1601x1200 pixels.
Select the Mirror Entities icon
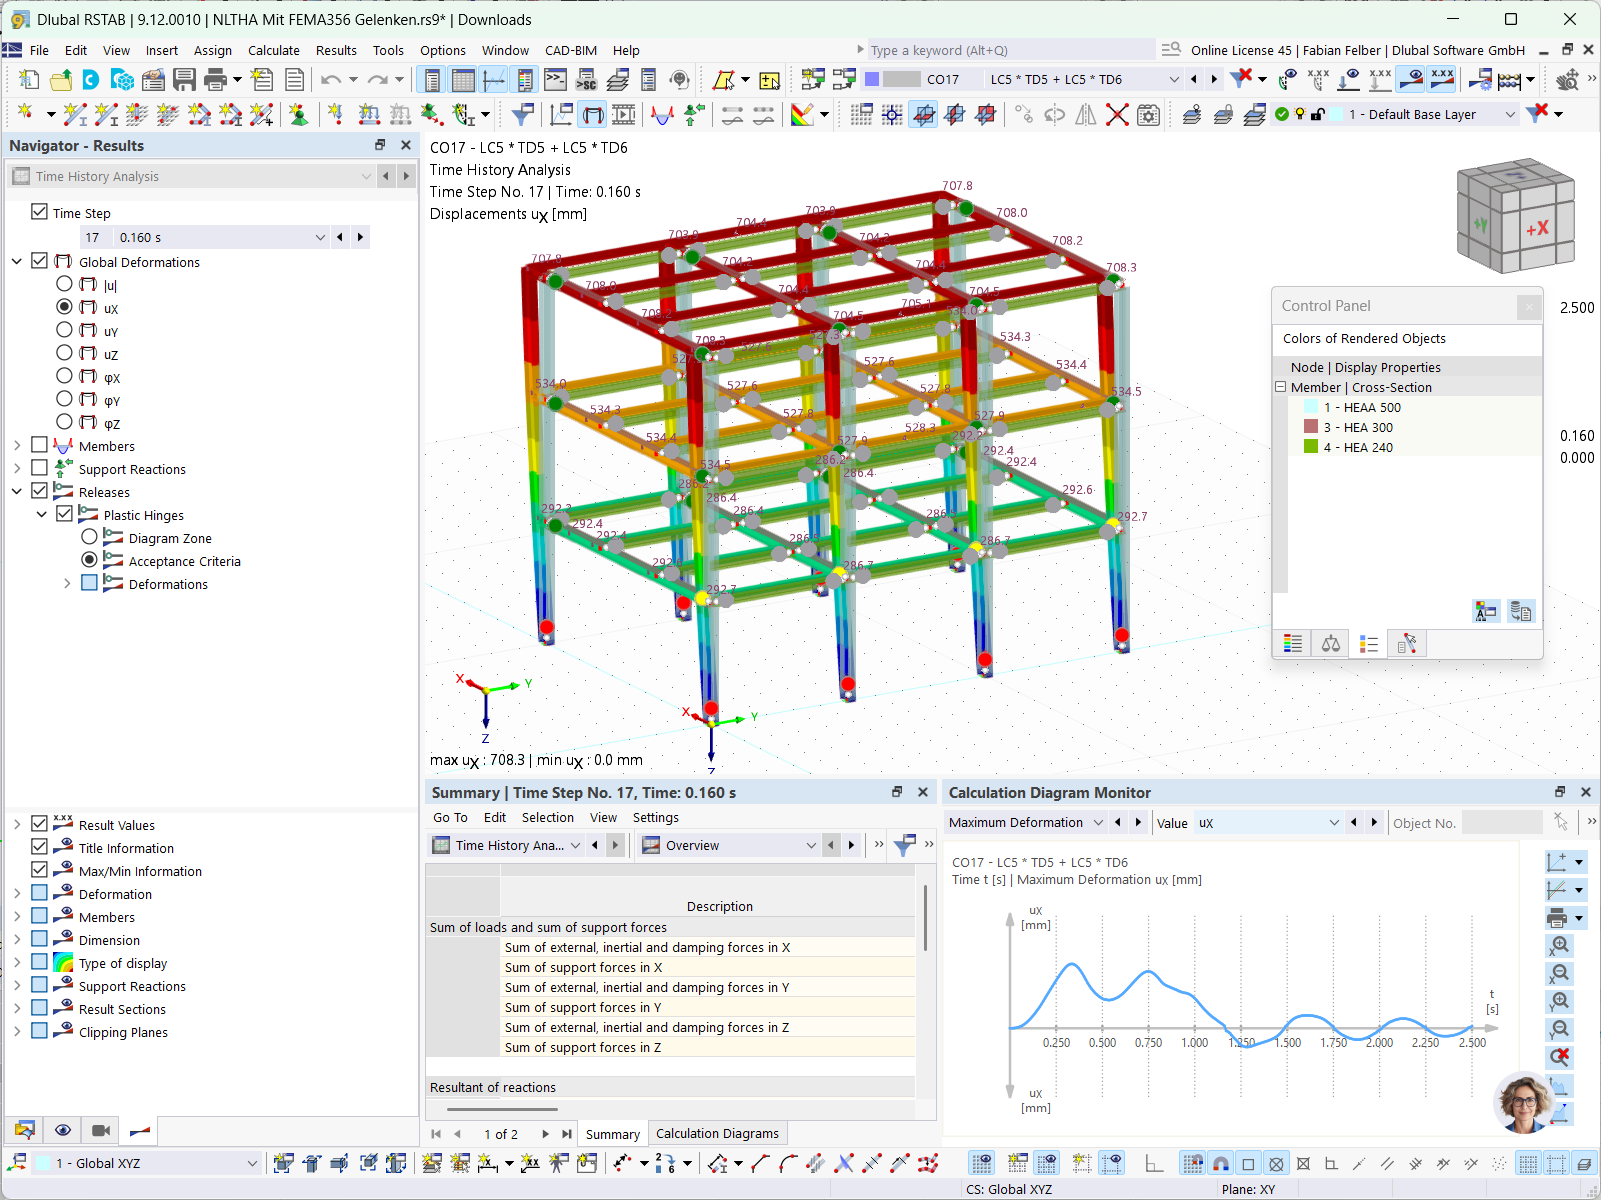(1085, 114)
